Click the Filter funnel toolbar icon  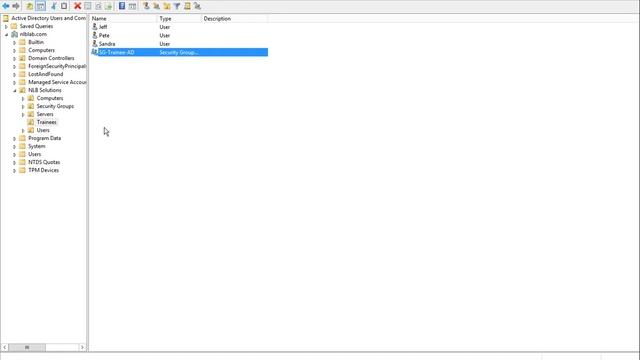coord(177,6)
